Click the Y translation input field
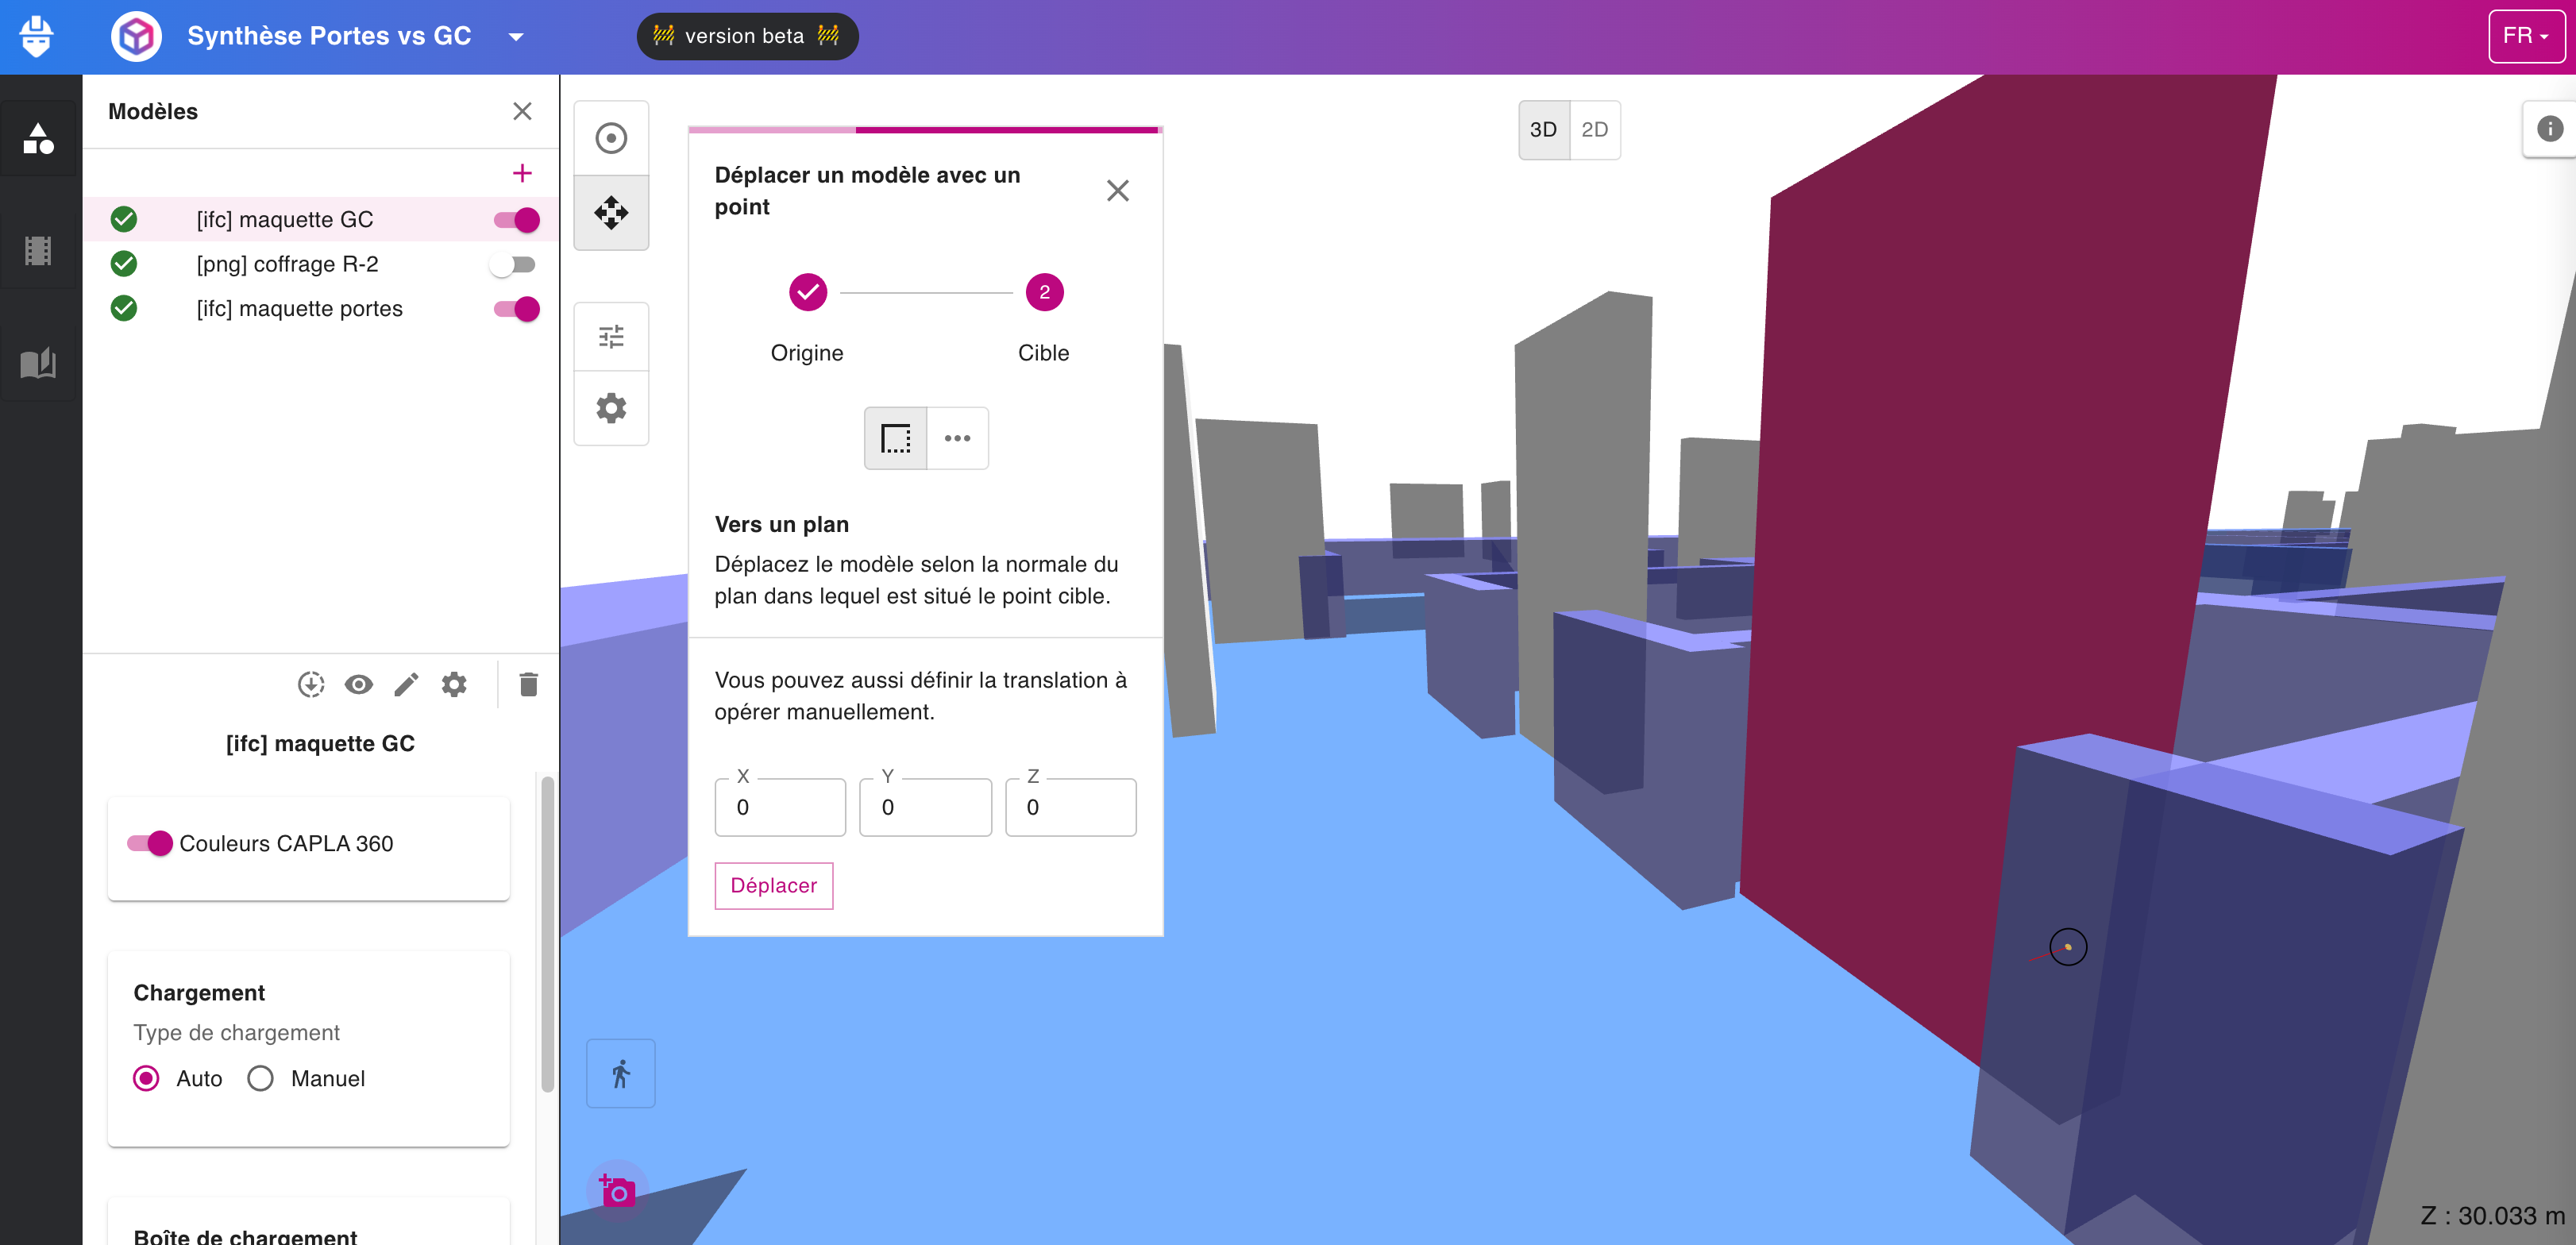 coord(925,807)
